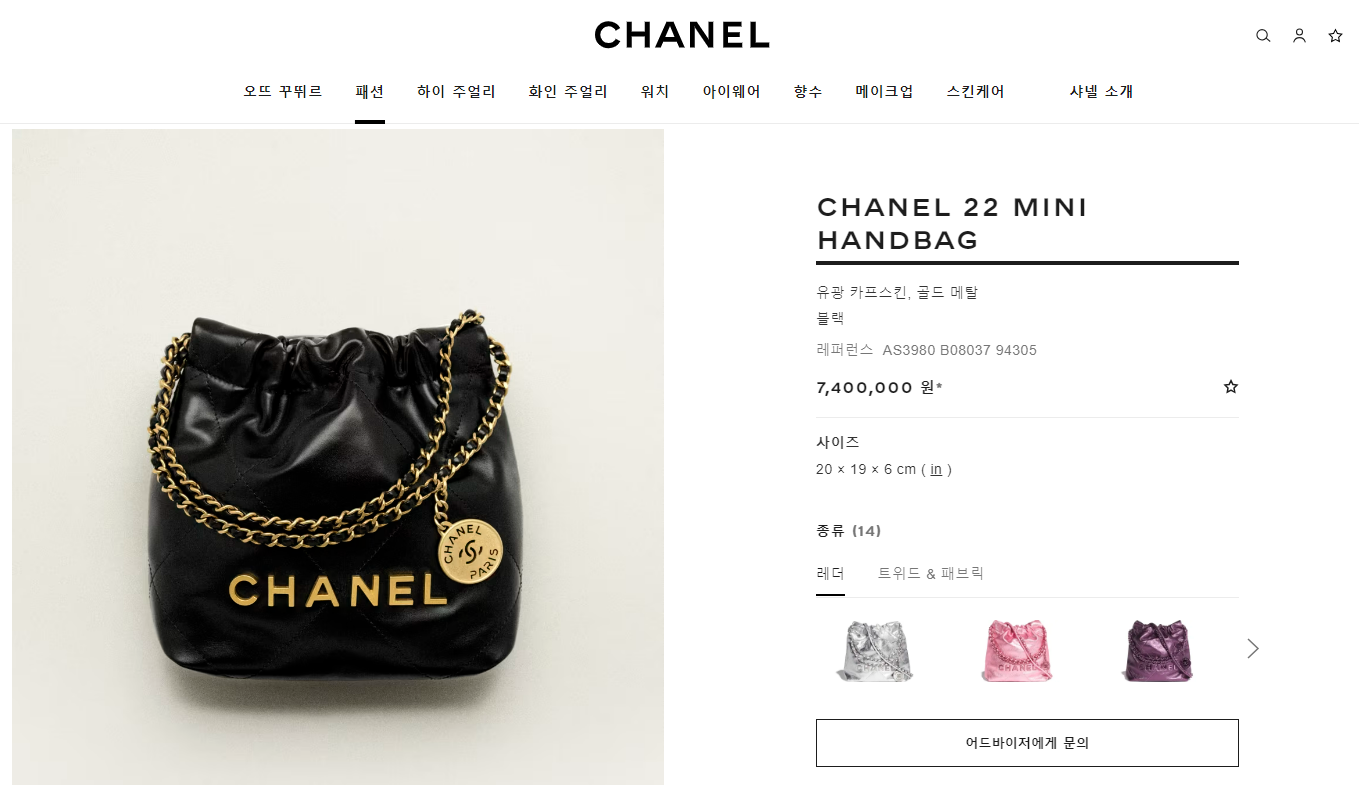Select the purple bag variation thumbnail
Screen dimensions: 1359x785
[1157, 651]
